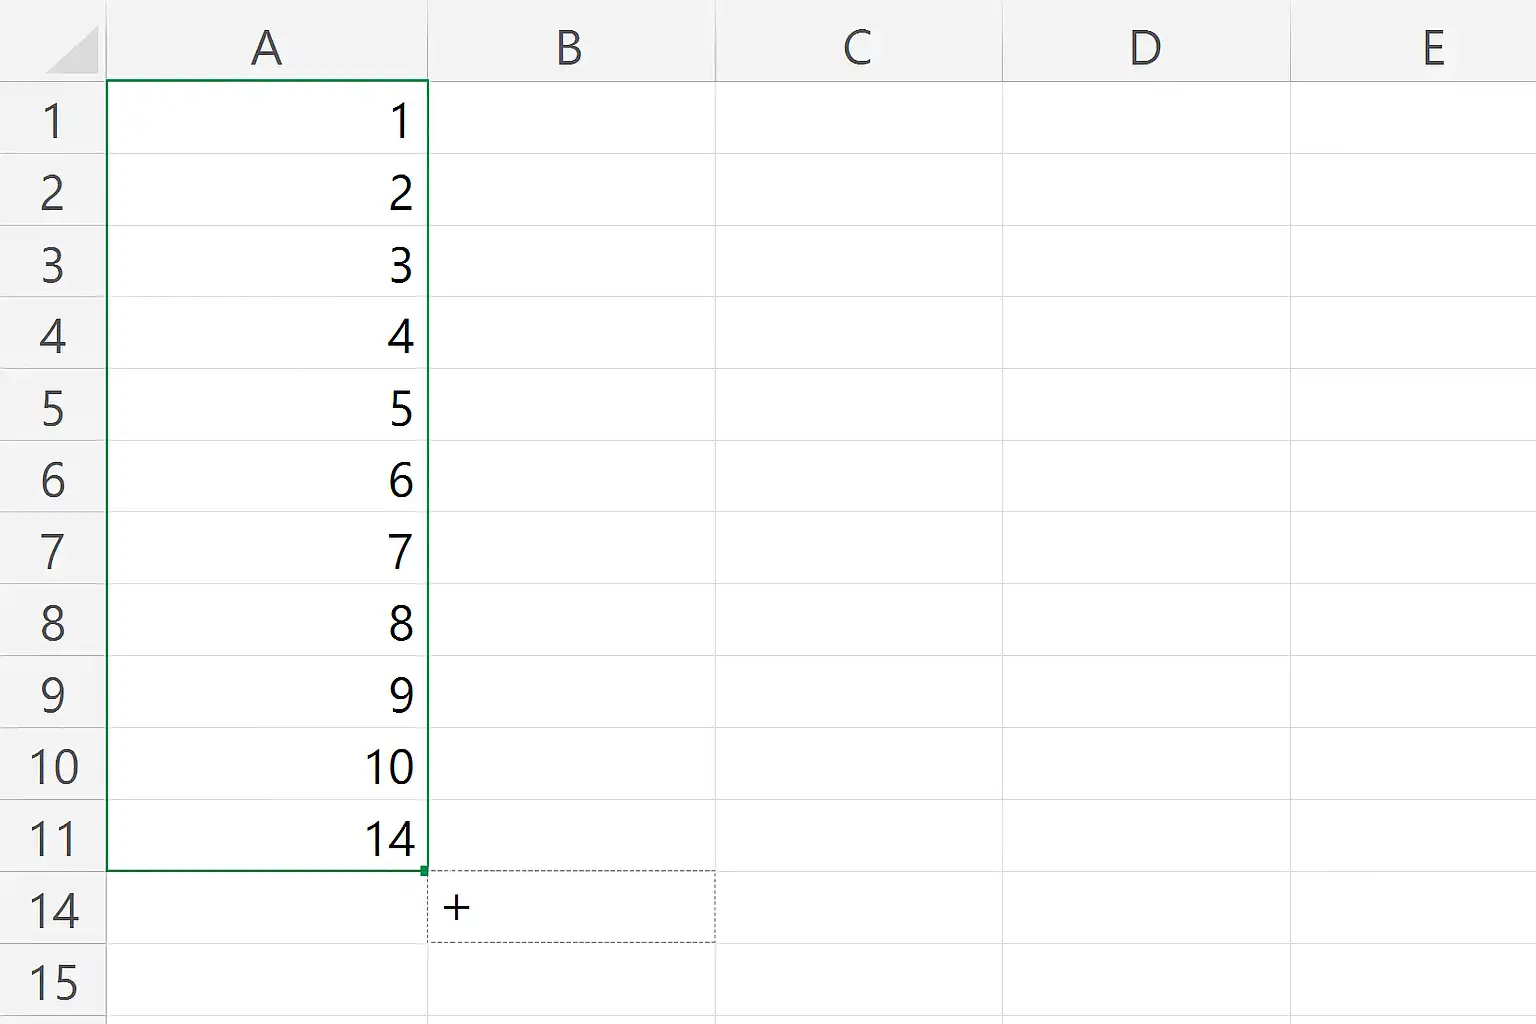Select row 1 header
This screenshot has width=1536, height=1024.
click(x=52, y=120)
